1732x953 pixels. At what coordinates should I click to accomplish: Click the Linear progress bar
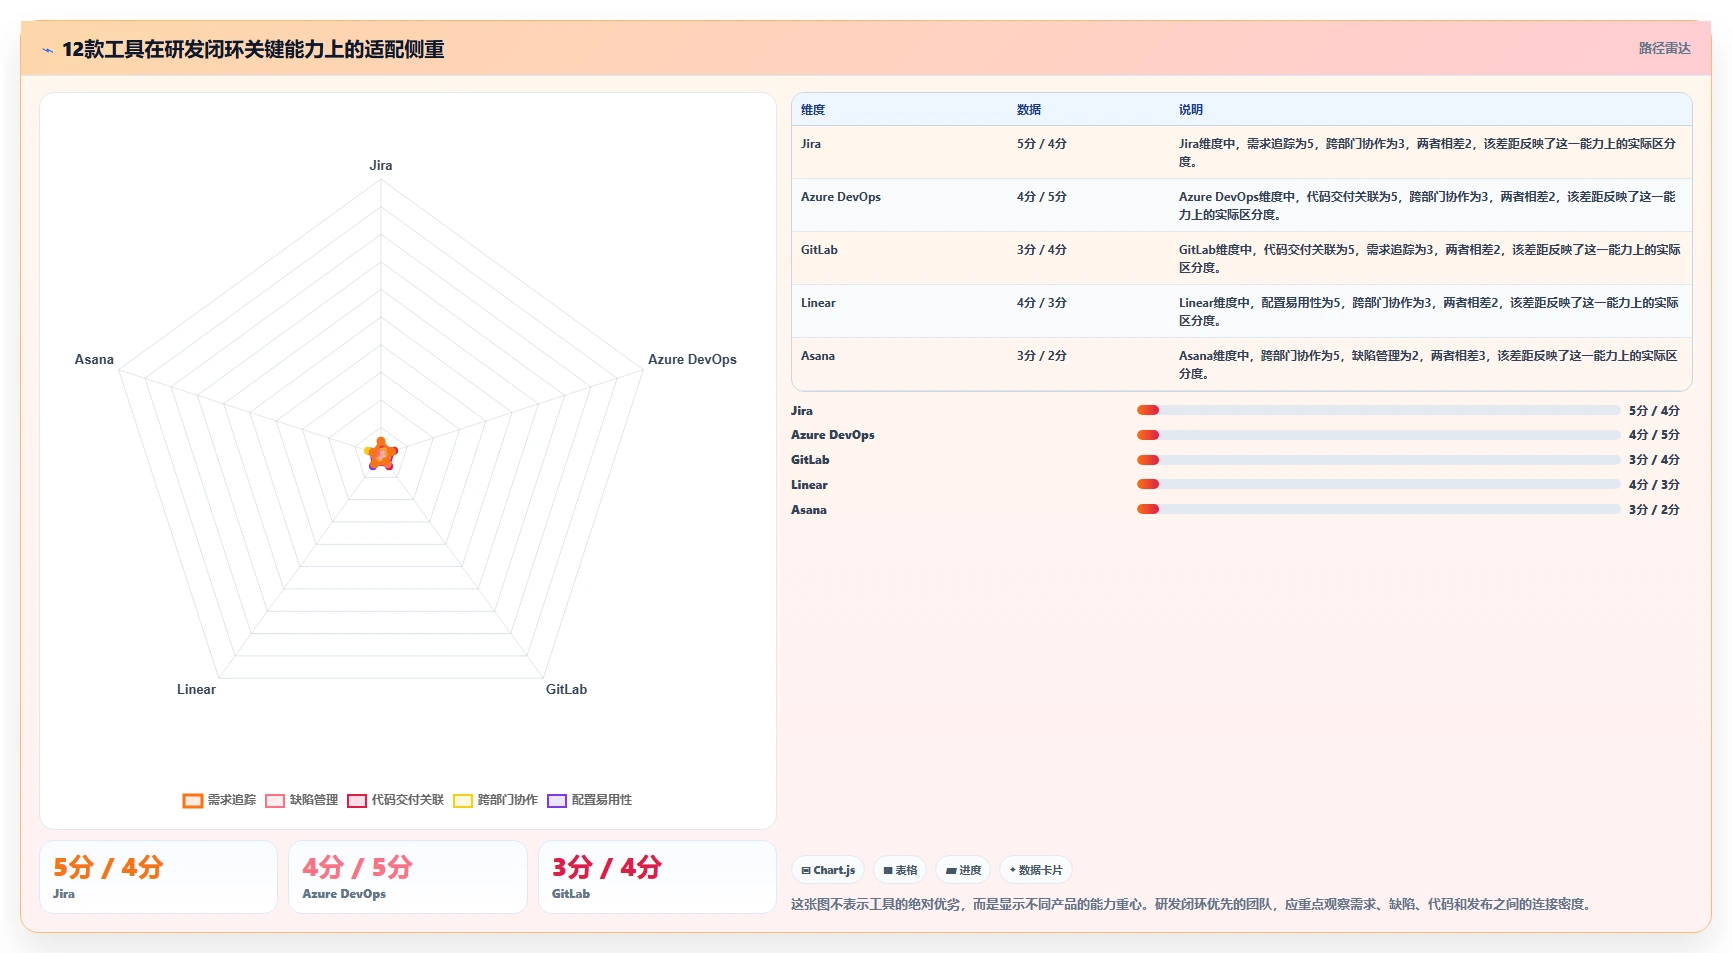pyautogui.click(x=1378, y=484)
